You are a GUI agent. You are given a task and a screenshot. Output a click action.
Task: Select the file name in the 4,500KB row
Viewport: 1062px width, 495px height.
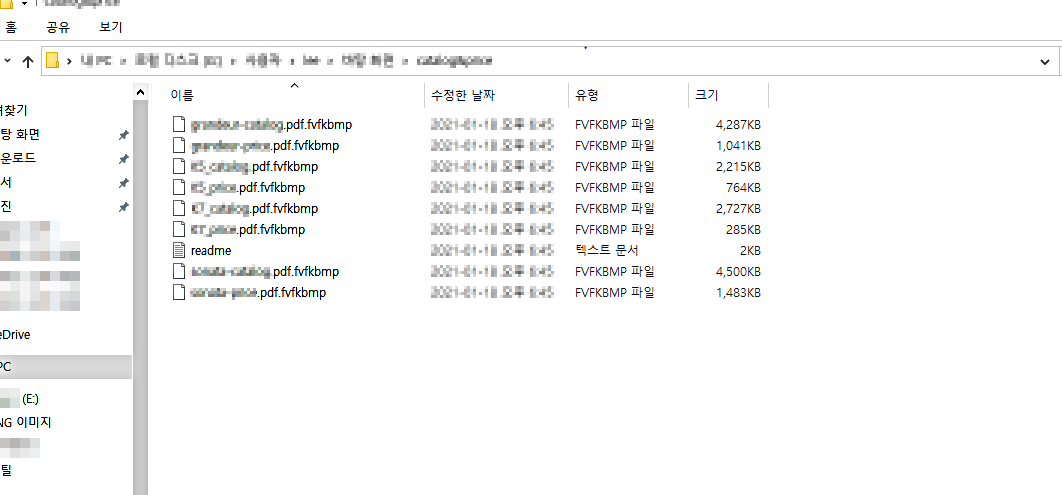pos(265,272)
